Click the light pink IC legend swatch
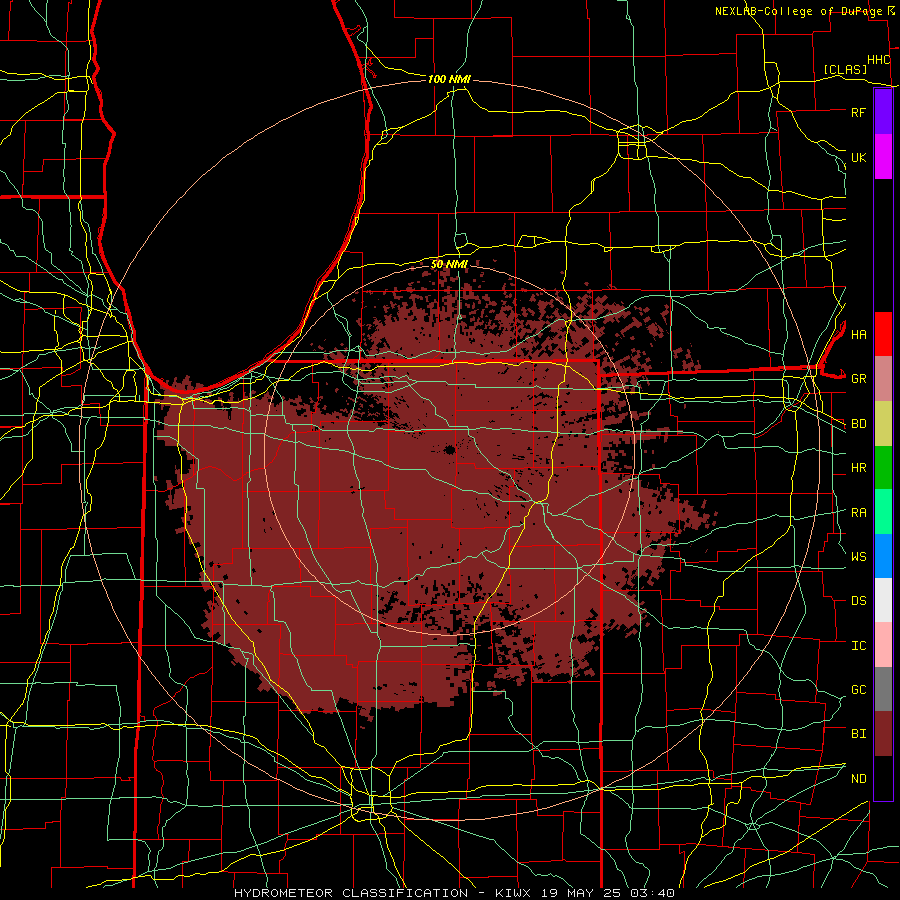Image resolution: width=900 pixels, height=900 pixels. pyautogui.click(x=883, y=645)
